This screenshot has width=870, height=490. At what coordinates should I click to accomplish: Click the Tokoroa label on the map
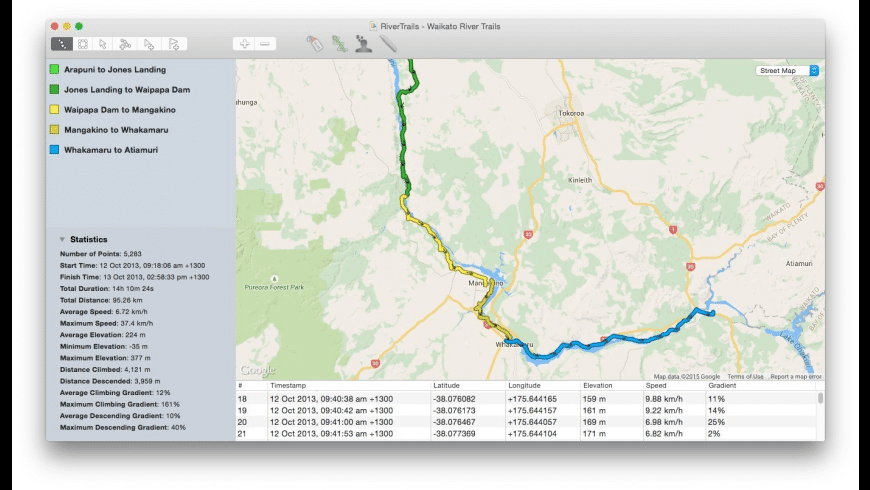coord(571,113)
